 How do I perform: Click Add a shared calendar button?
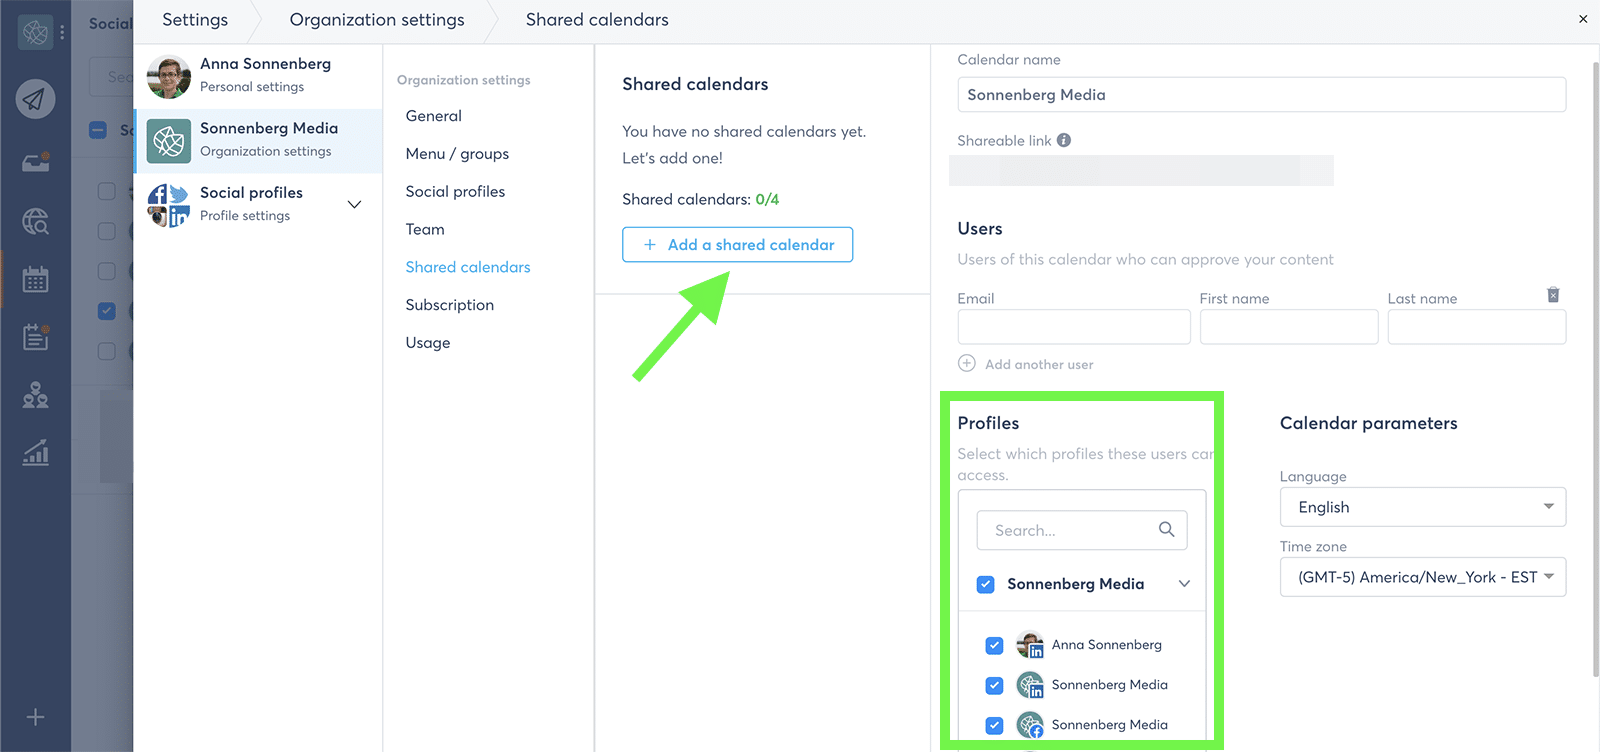point(737,245)
